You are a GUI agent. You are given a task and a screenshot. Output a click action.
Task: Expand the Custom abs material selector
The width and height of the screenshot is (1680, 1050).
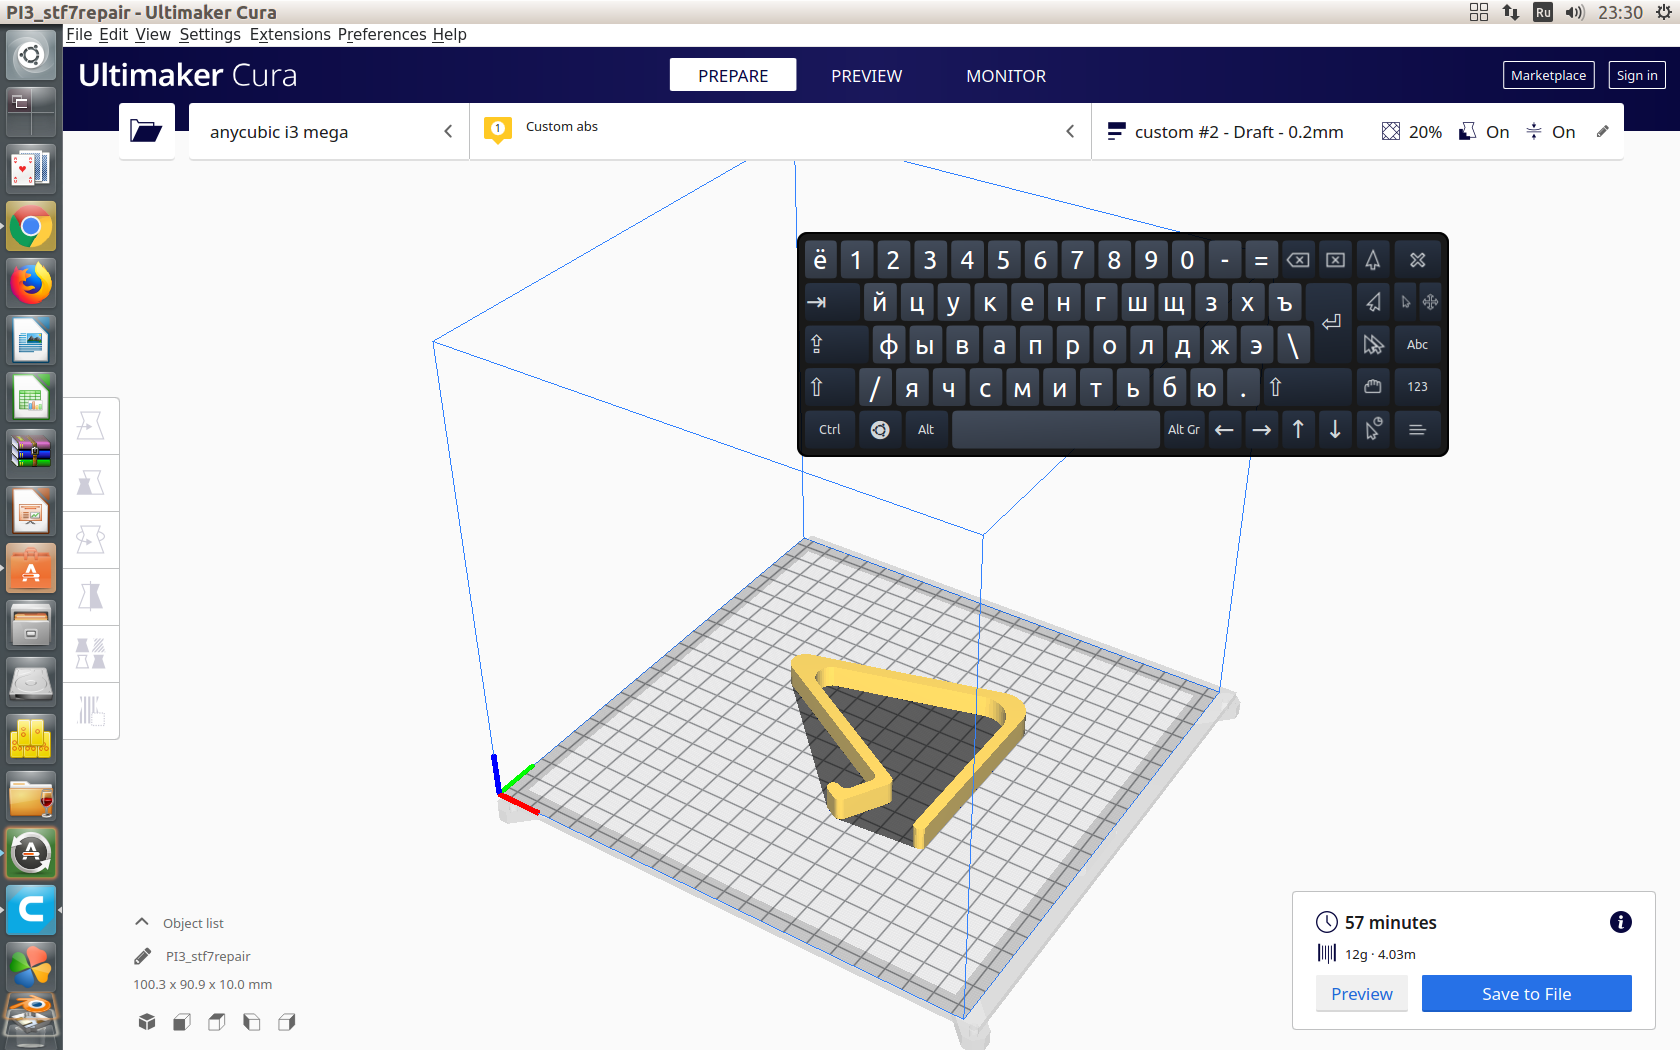tap(780, 131)
